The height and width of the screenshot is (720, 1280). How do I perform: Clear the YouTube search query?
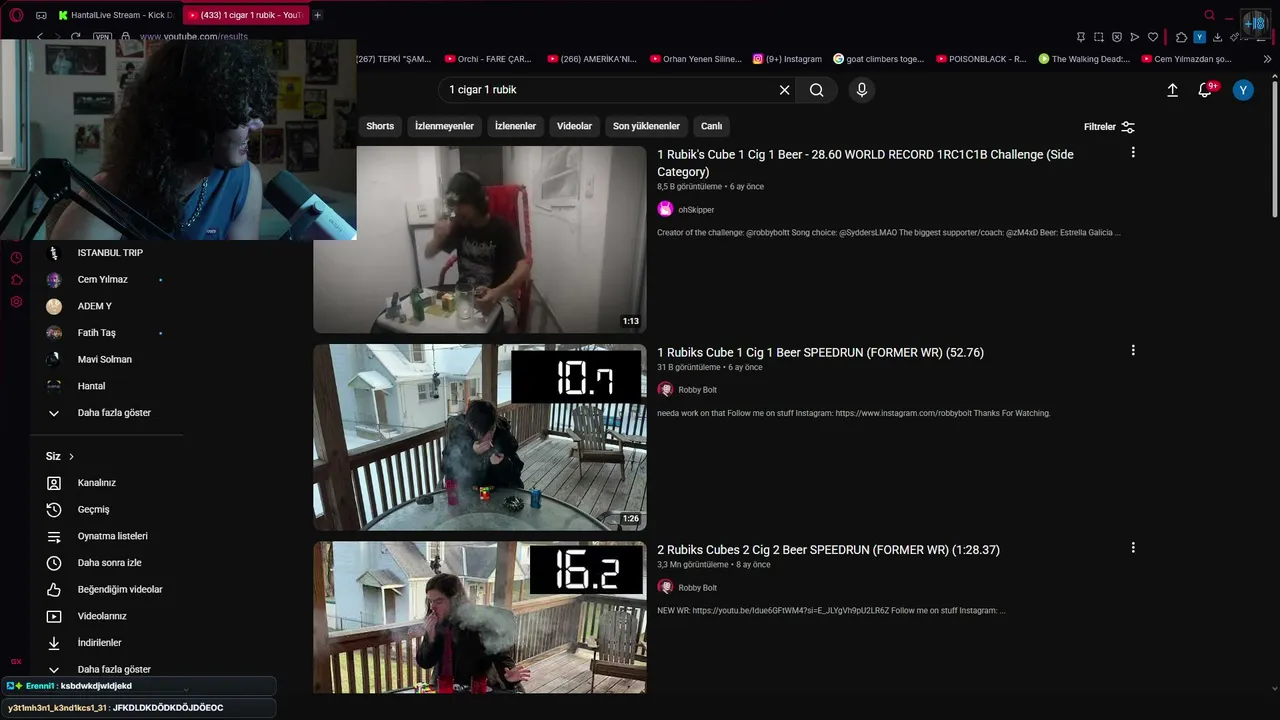785,90
